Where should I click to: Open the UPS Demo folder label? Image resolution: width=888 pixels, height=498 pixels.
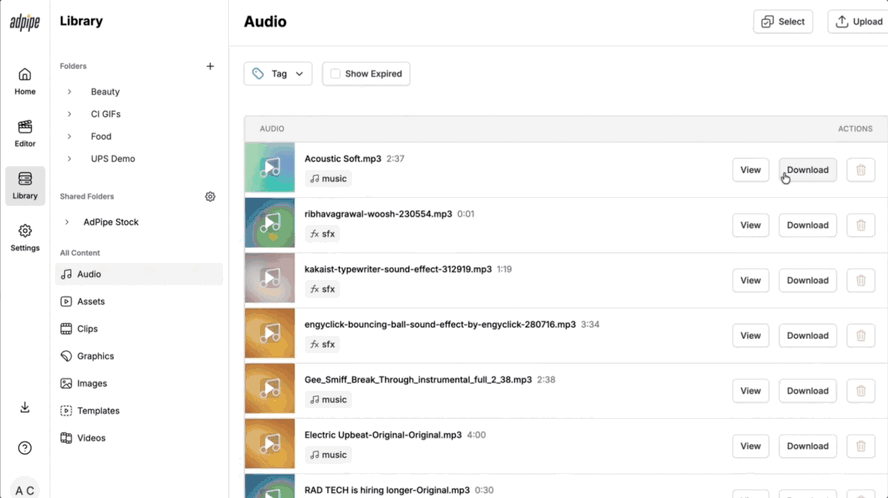113,159
